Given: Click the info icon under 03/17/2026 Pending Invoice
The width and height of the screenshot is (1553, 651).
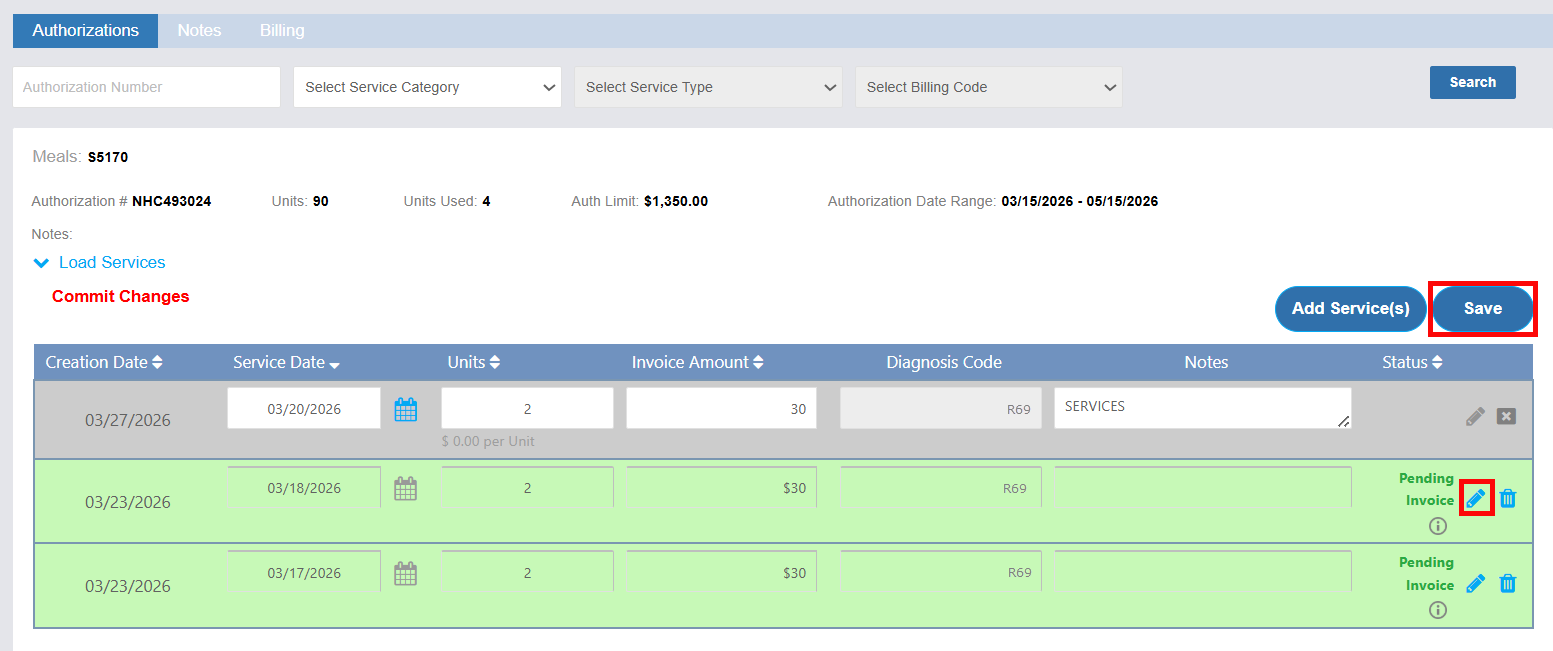Looking at the screenshot, I should tap(1438, 610).
